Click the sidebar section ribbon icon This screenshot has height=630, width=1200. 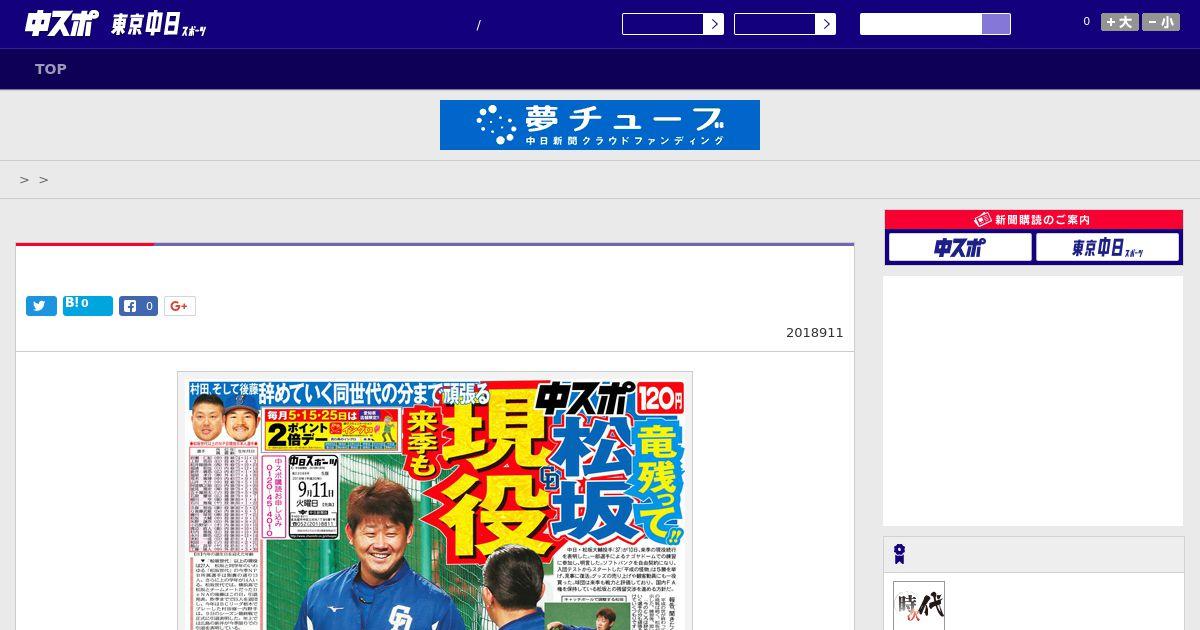pyautogui.click(x=900, y=554)
